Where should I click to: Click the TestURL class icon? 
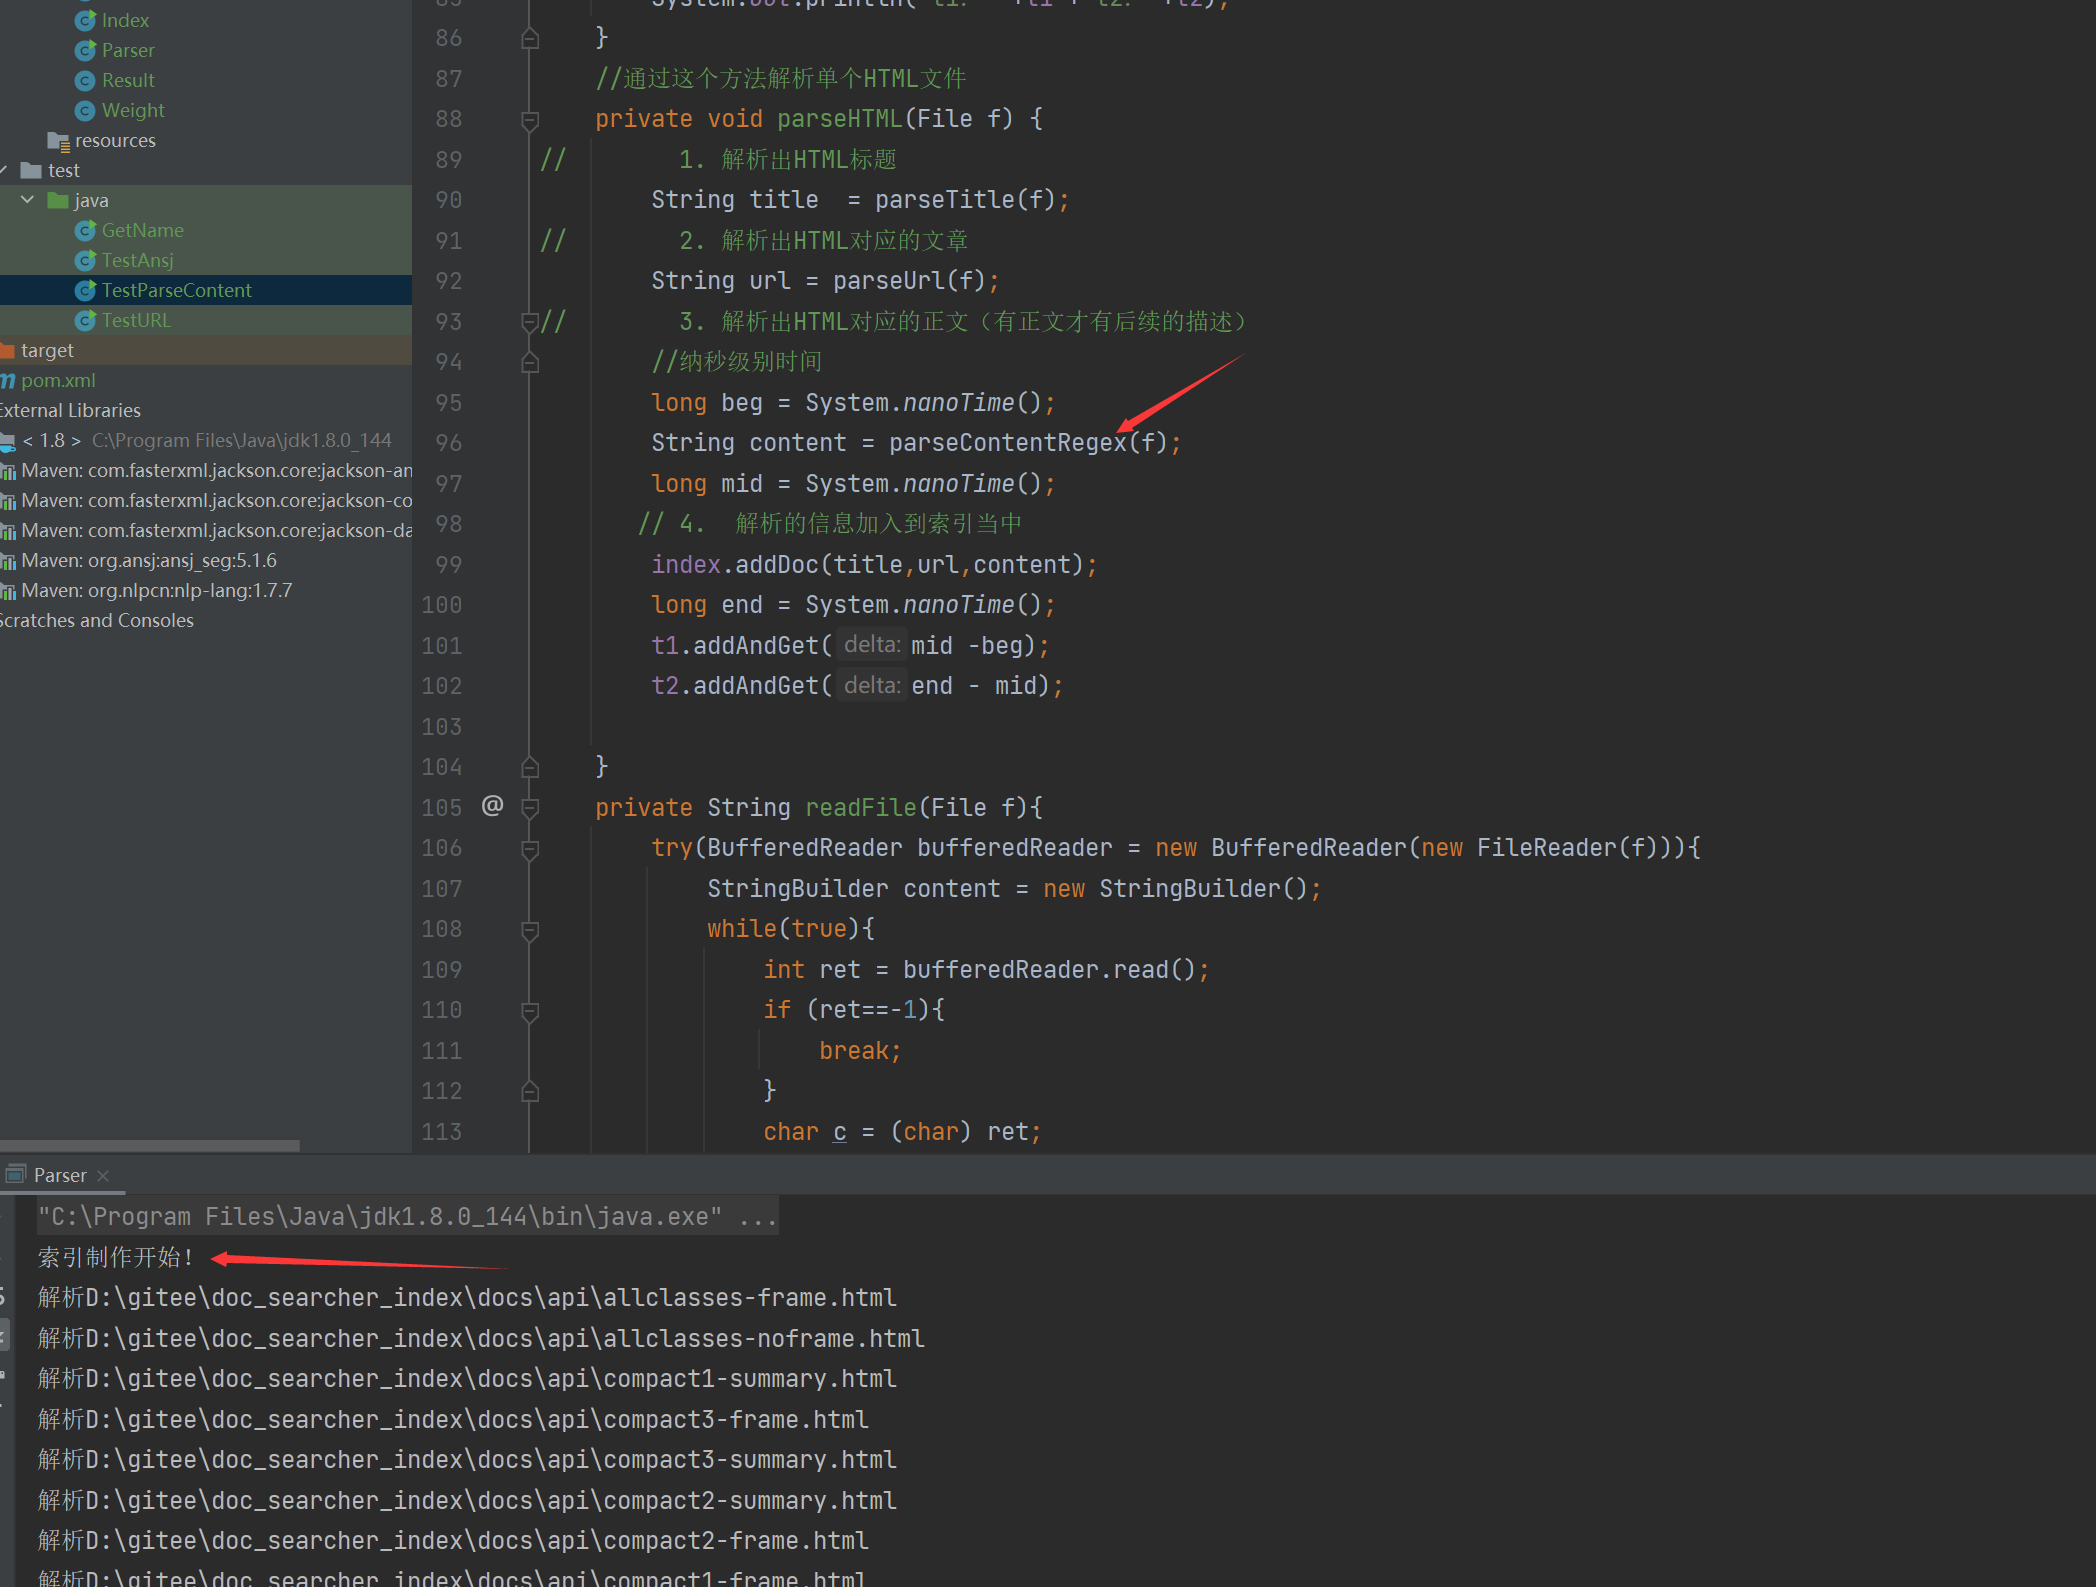click(85, 320)
